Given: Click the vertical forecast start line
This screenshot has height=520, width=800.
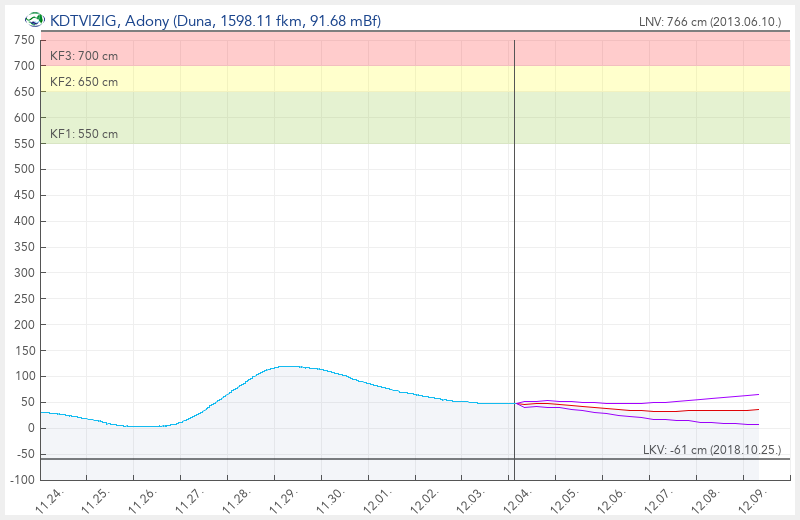Looking at the screenshot, I should [514, 250].
